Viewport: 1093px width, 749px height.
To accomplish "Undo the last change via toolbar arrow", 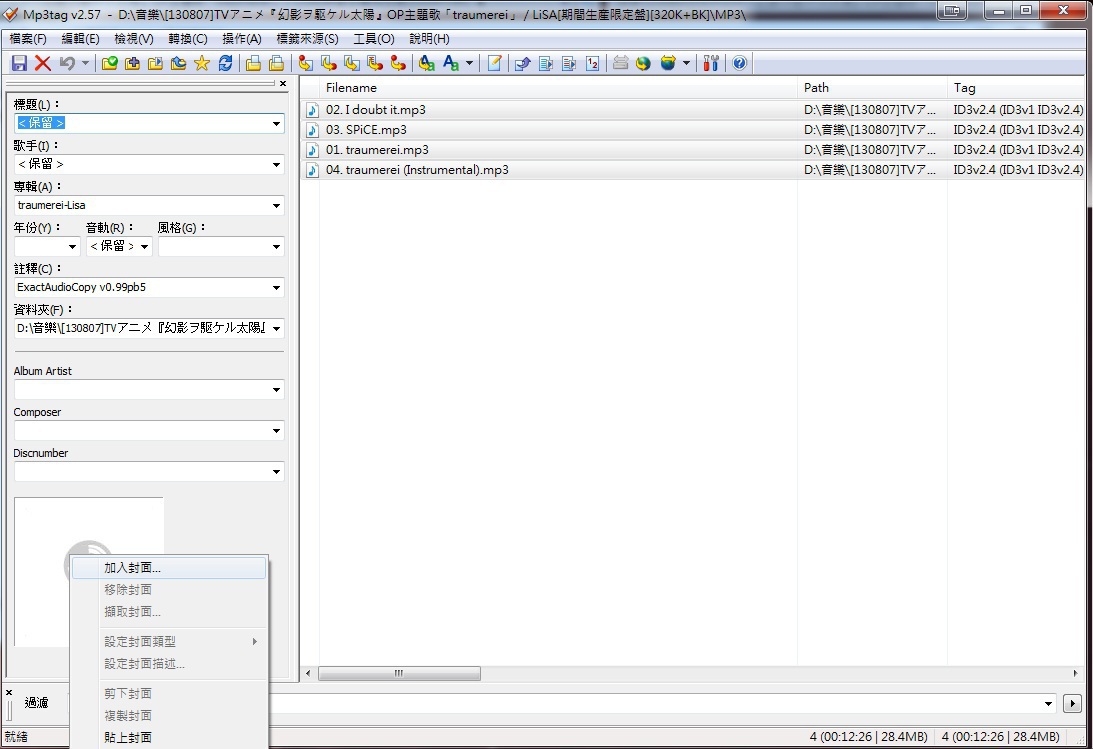I will (67, 63).
